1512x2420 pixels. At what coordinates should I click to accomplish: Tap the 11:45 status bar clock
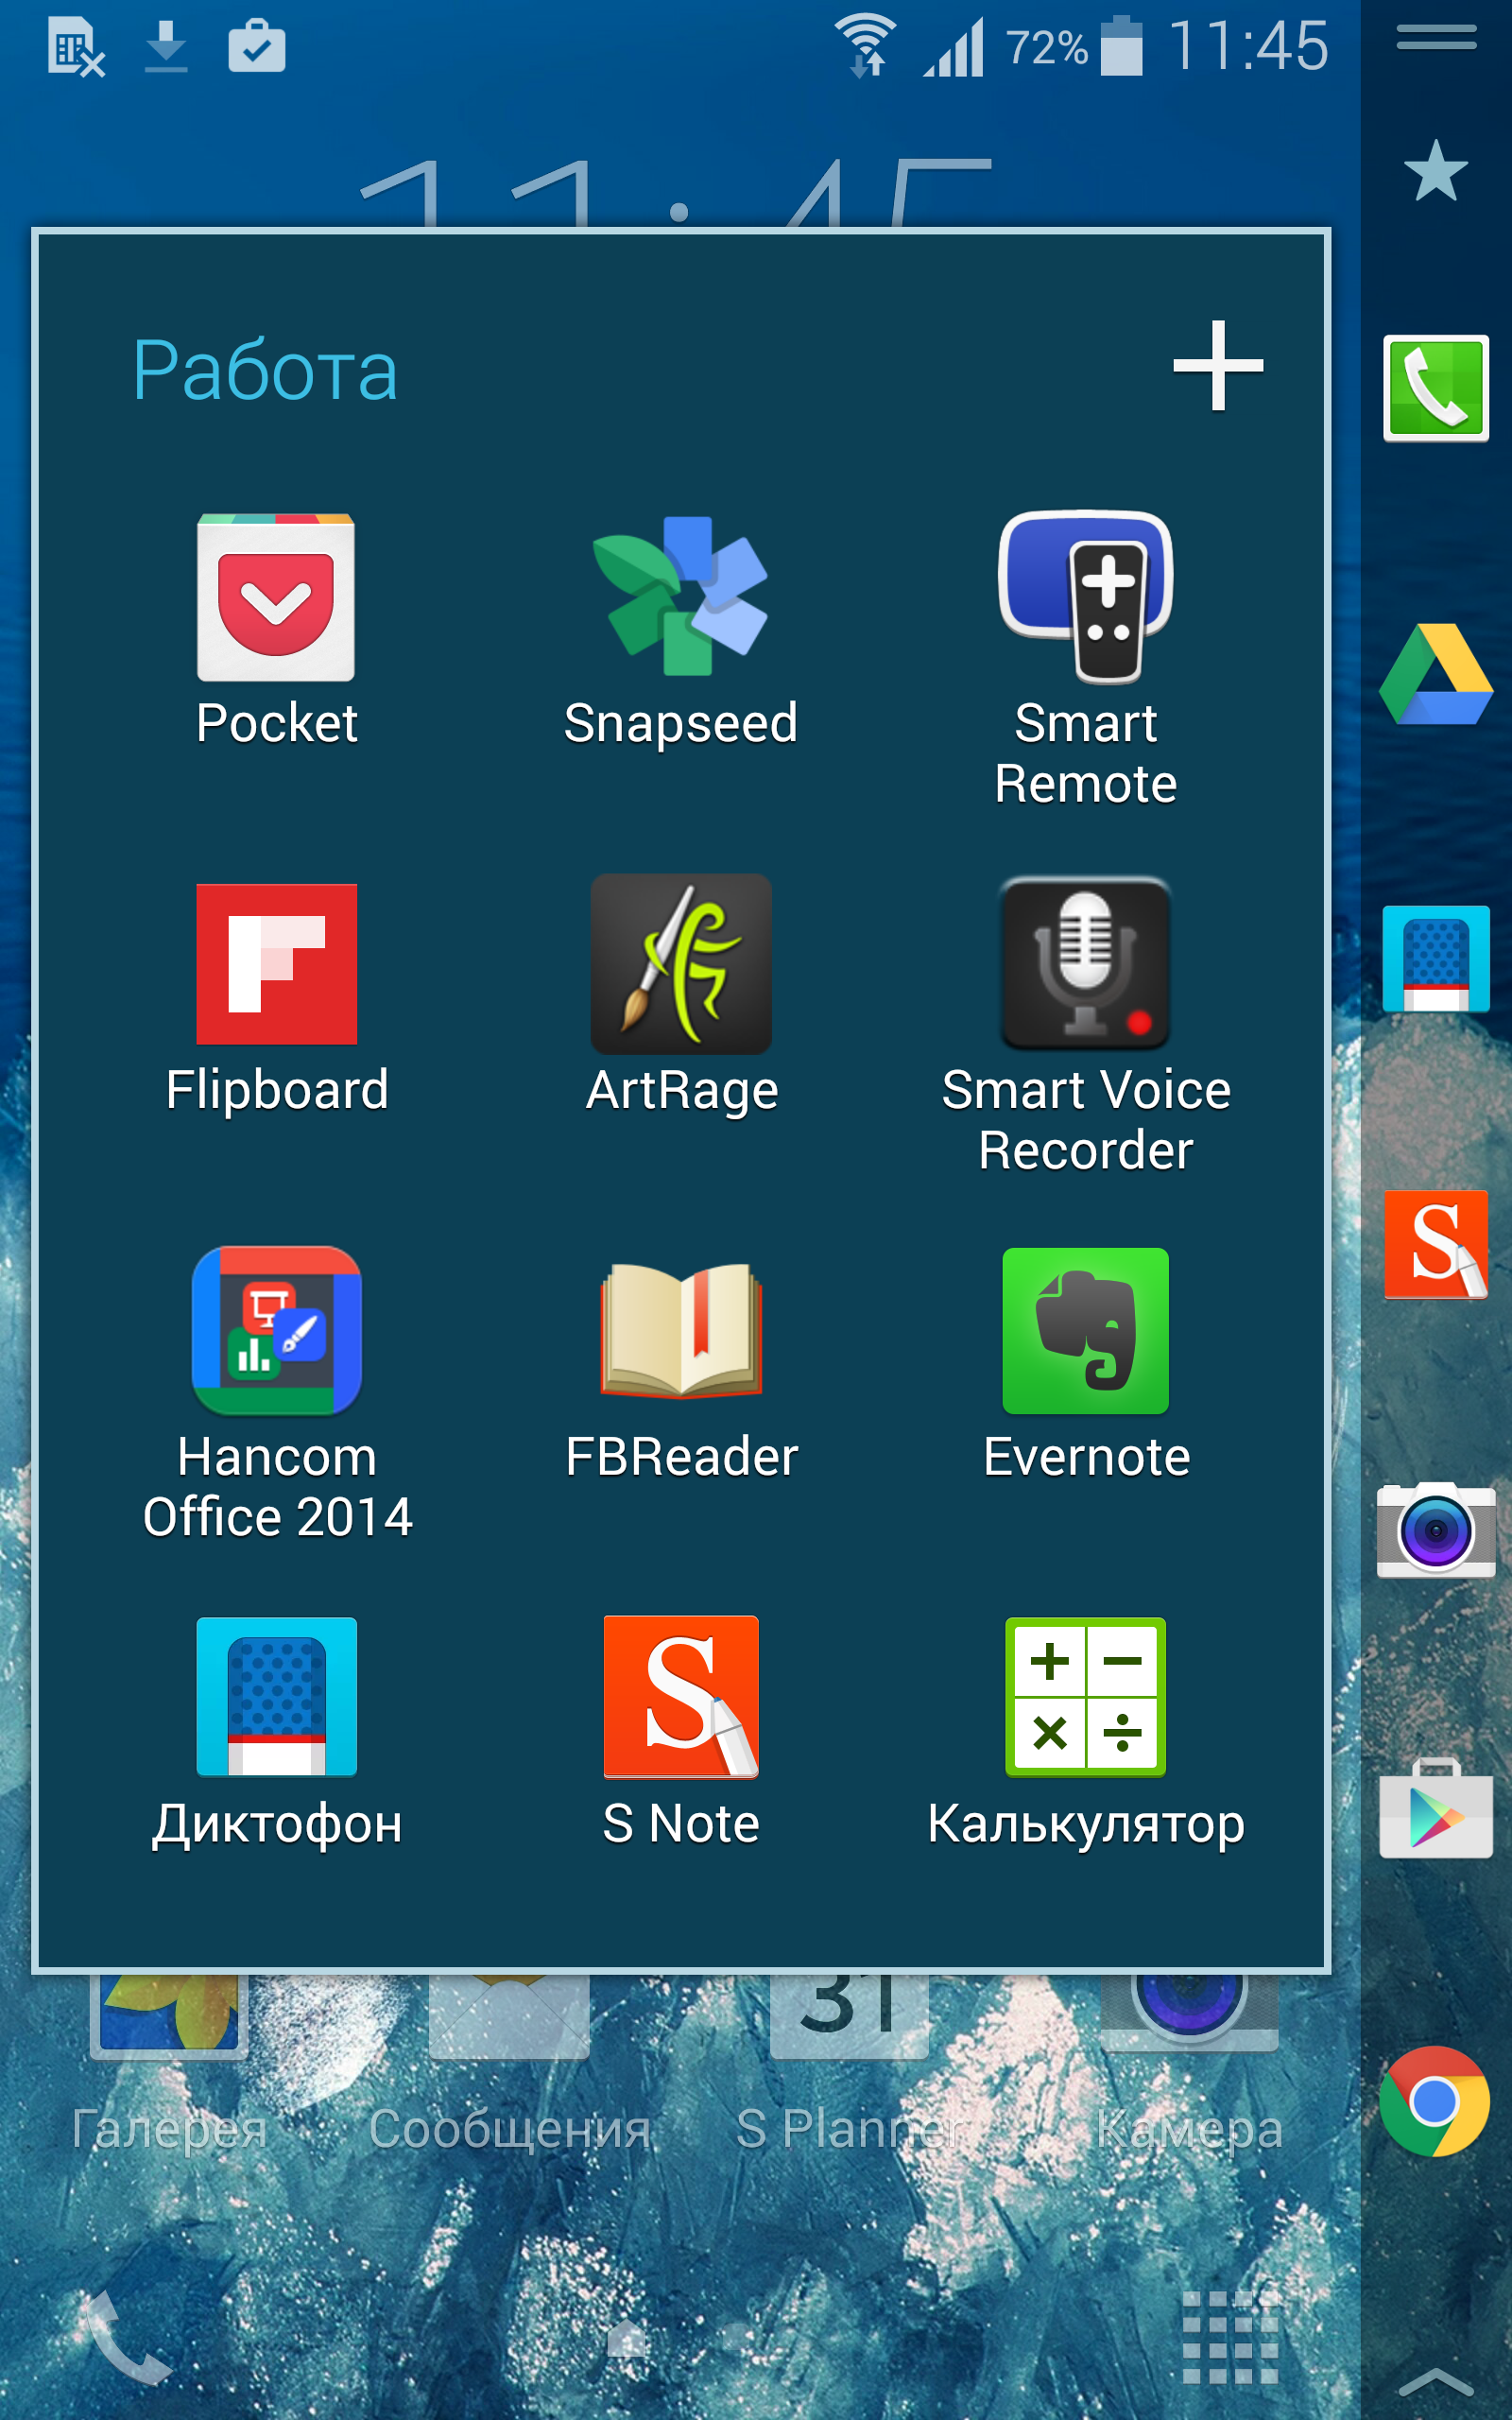[1249, 46]
